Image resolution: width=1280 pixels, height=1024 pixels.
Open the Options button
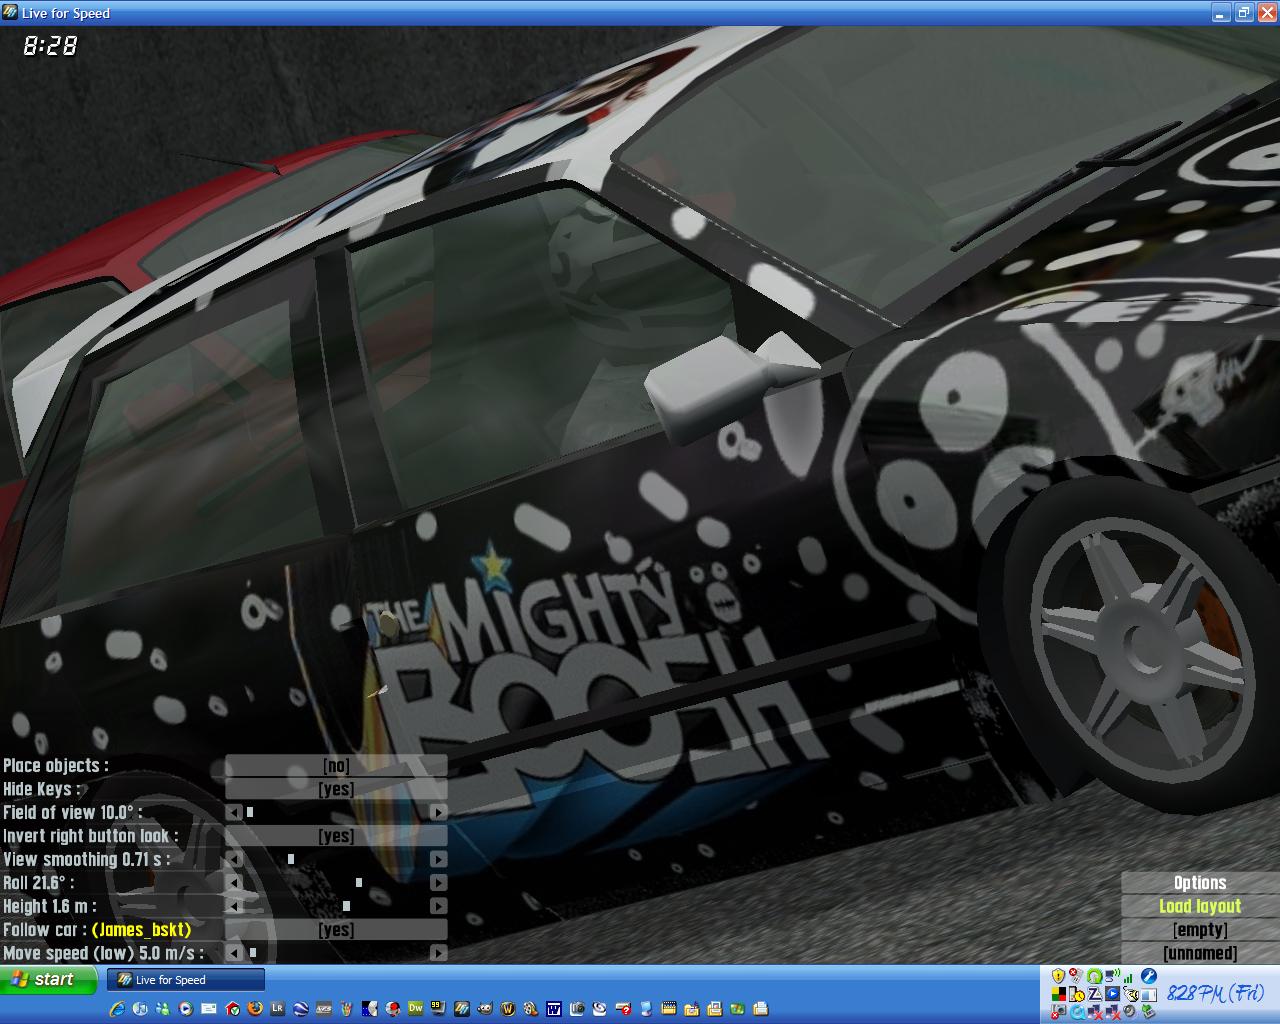coord(1200,883)
